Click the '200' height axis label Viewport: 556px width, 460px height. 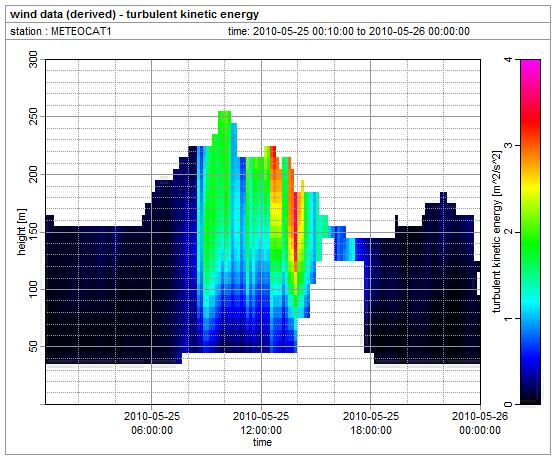pyautogui.click(x=33, y=174)
